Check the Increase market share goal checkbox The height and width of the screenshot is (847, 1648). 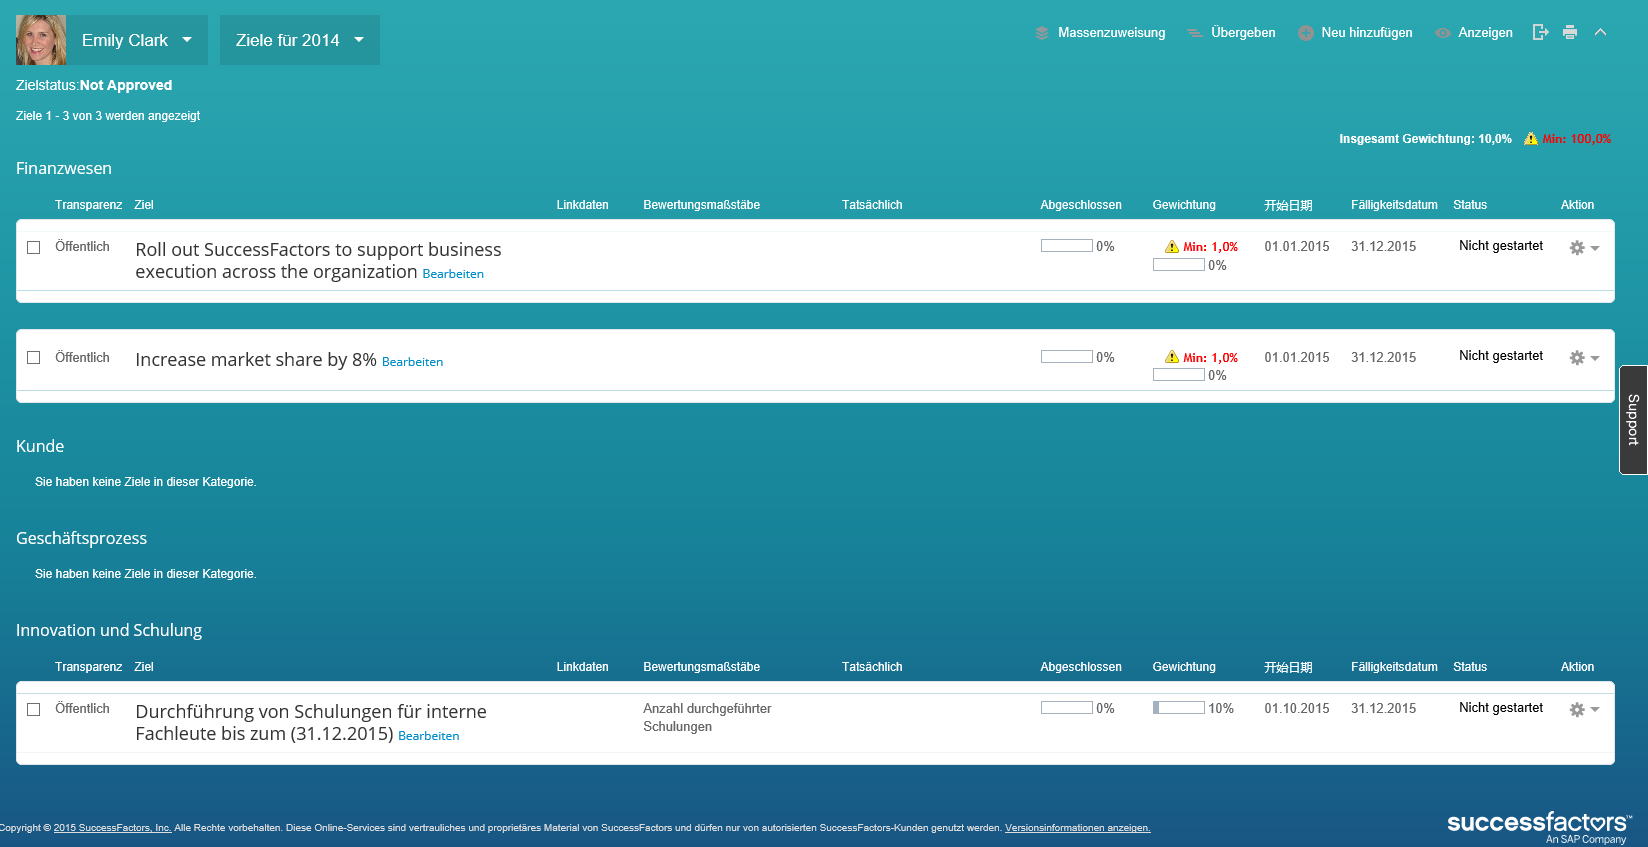click(x=34, y=357)
